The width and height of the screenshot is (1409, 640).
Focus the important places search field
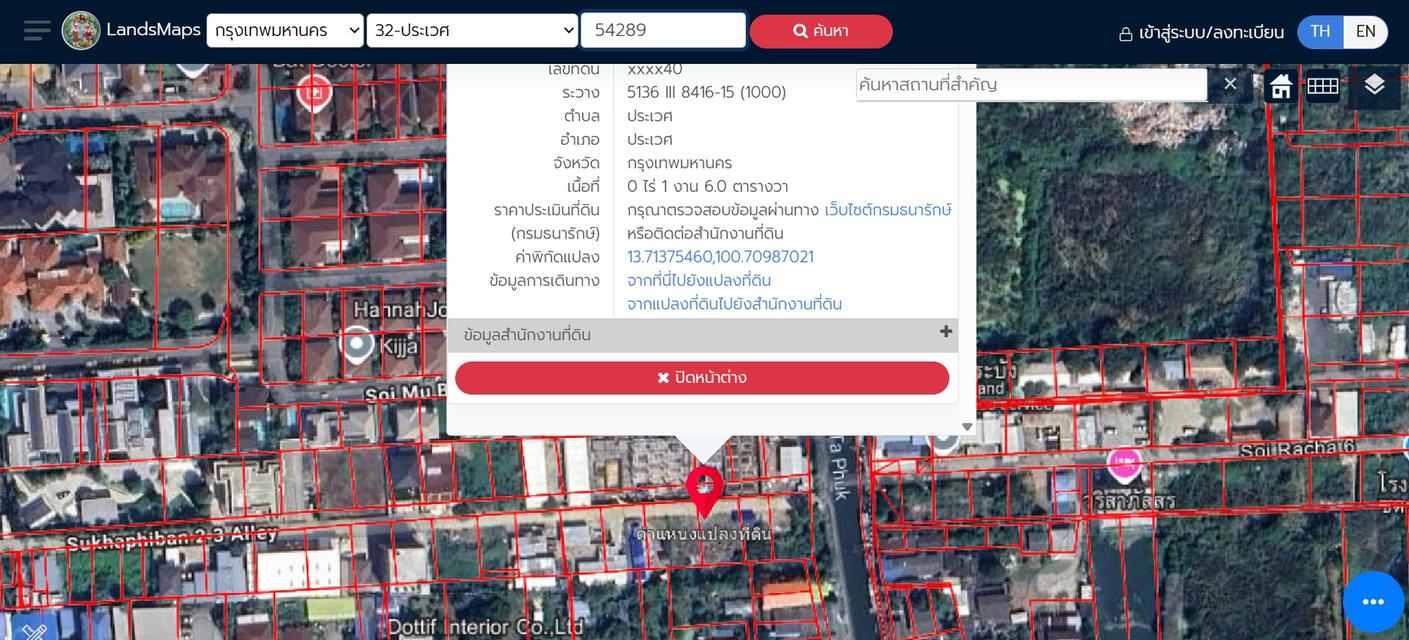point(1031,85)
